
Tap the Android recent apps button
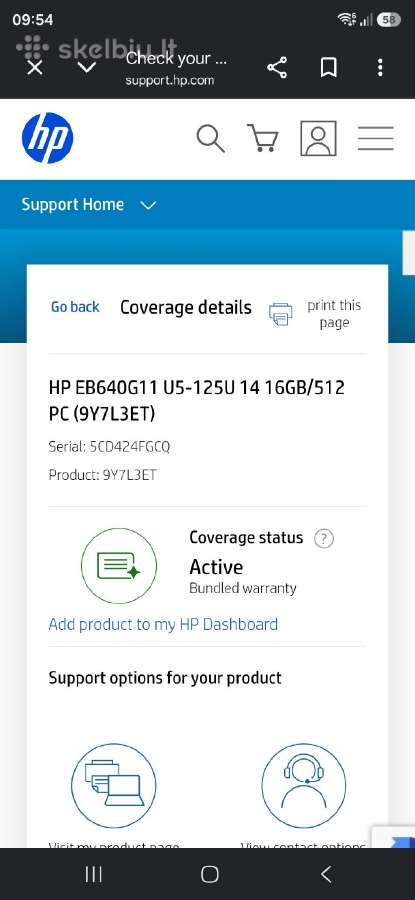94,874
